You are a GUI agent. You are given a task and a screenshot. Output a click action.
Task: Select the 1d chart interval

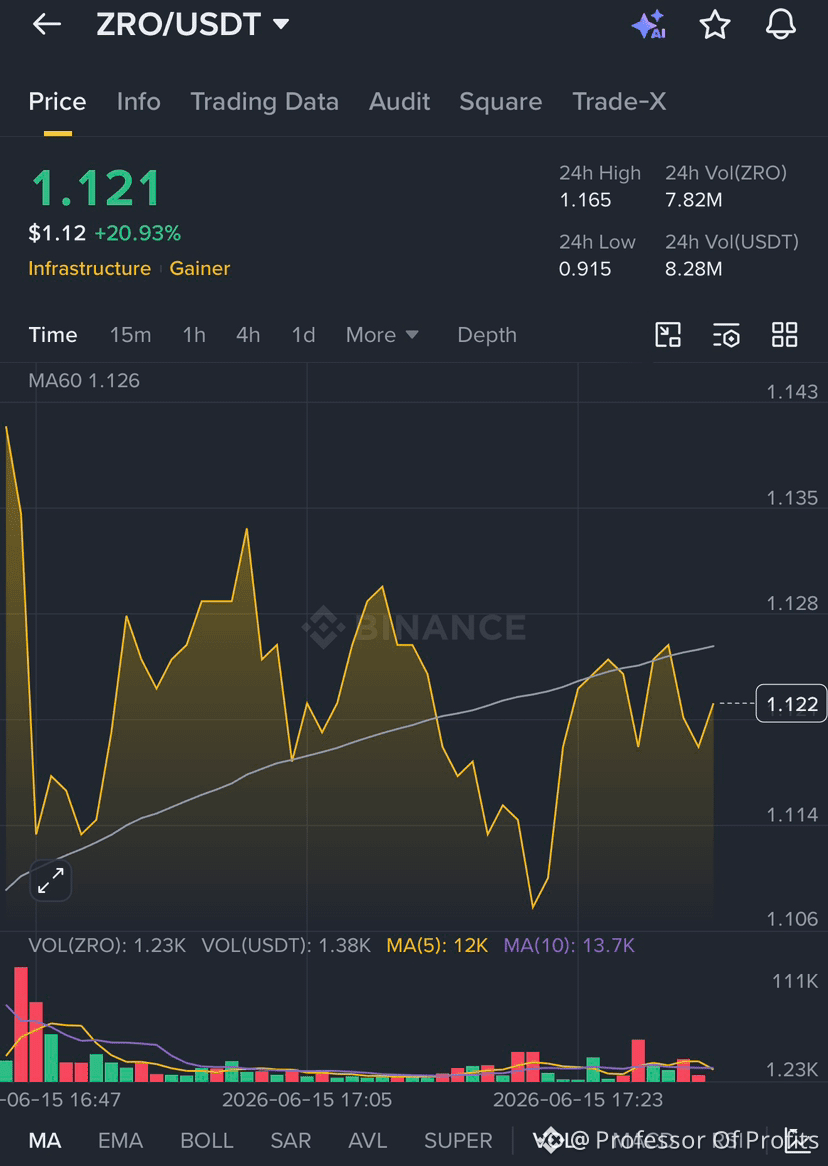pos(304,335)
